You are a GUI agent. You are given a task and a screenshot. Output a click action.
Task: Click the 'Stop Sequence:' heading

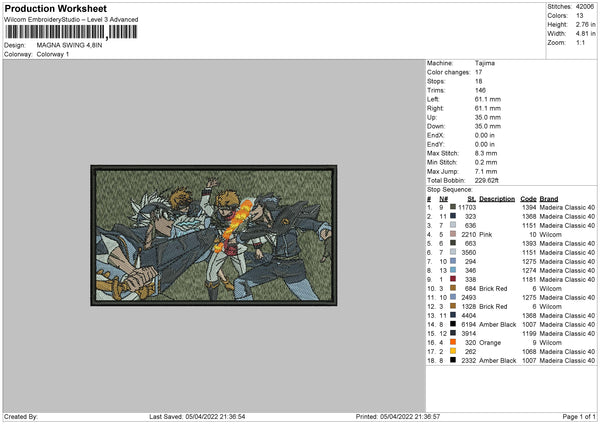(x=450, y=190)
